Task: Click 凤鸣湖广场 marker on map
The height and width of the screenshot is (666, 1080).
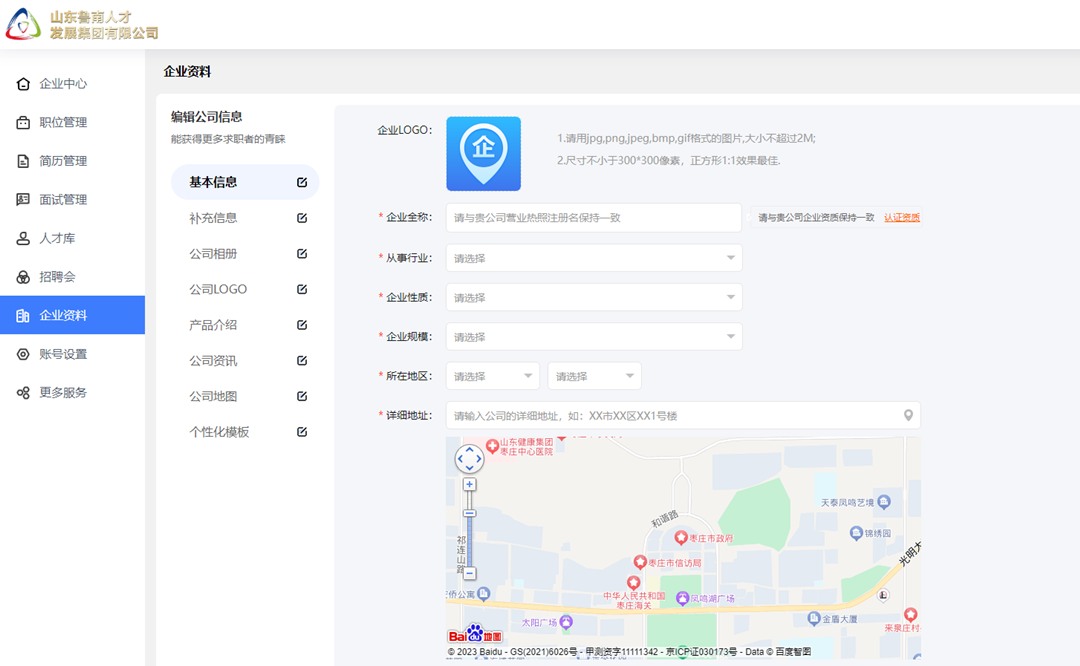Action: pyautogui.click(x=682, y=598)
